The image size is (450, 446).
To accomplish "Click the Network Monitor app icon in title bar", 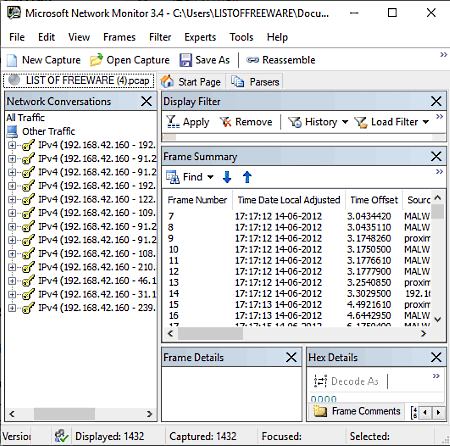I will [14, 13].
